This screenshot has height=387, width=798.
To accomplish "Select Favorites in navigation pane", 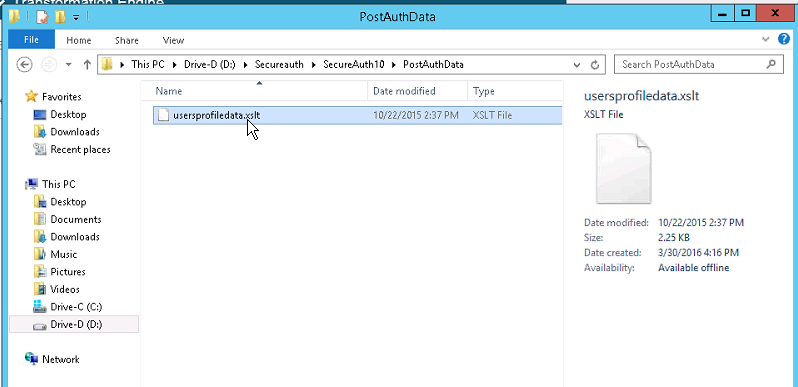I will point(61,97).
